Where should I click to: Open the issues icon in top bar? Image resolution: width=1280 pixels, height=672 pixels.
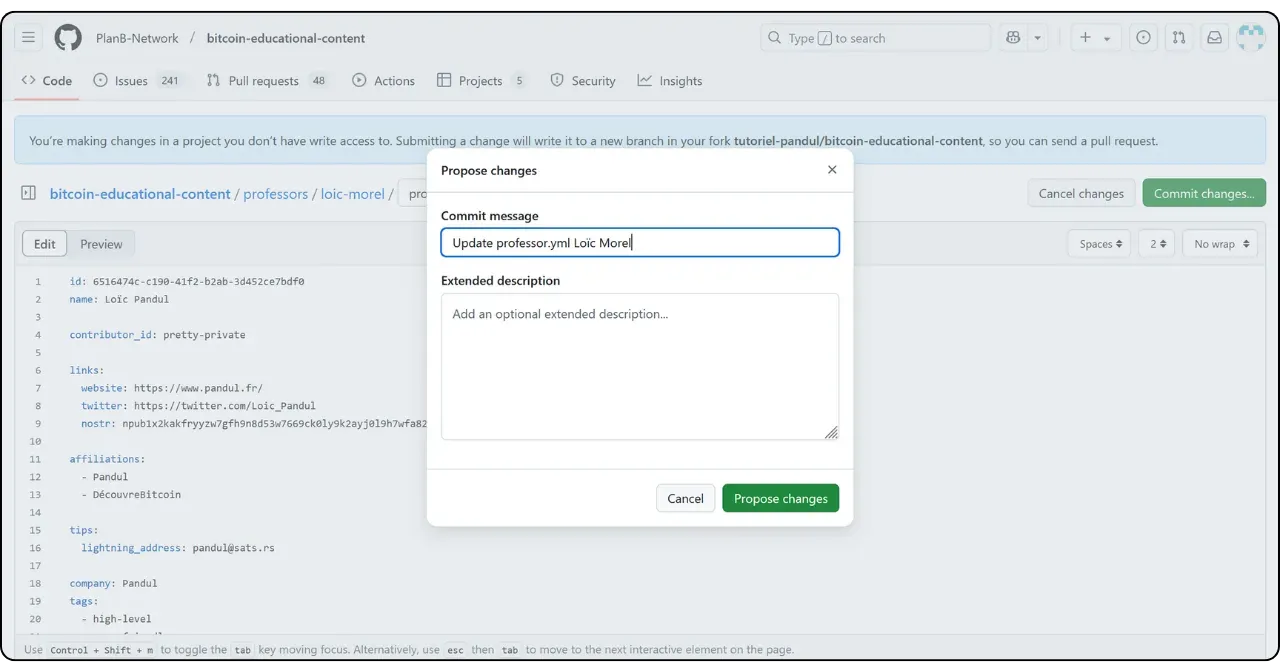coord(1143,38)
